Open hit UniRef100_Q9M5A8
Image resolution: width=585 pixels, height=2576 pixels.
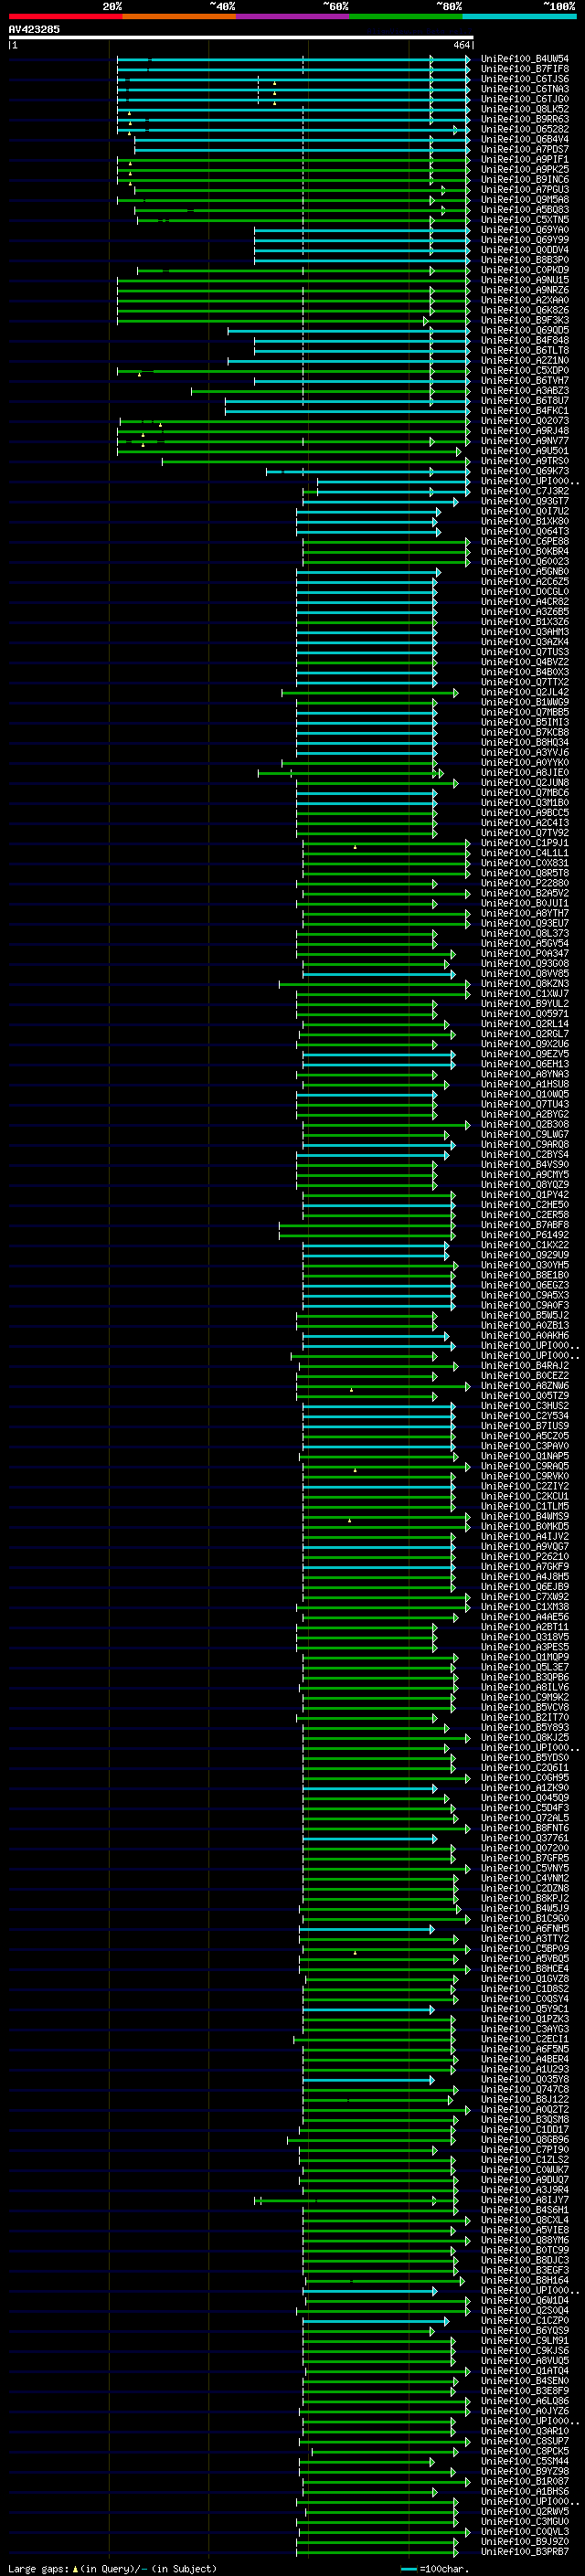[x=525, y=200]
